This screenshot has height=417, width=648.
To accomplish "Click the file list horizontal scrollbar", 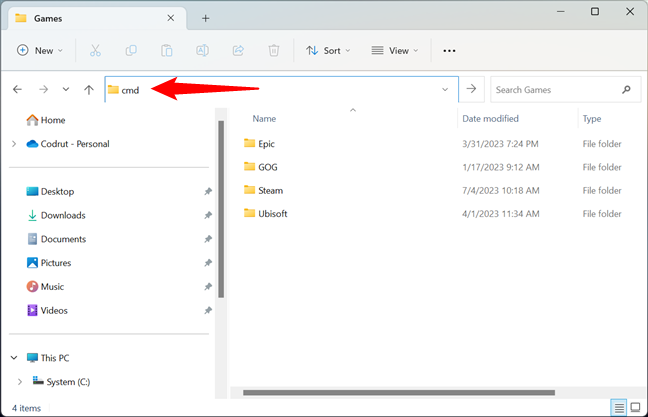I will point(399,393).
